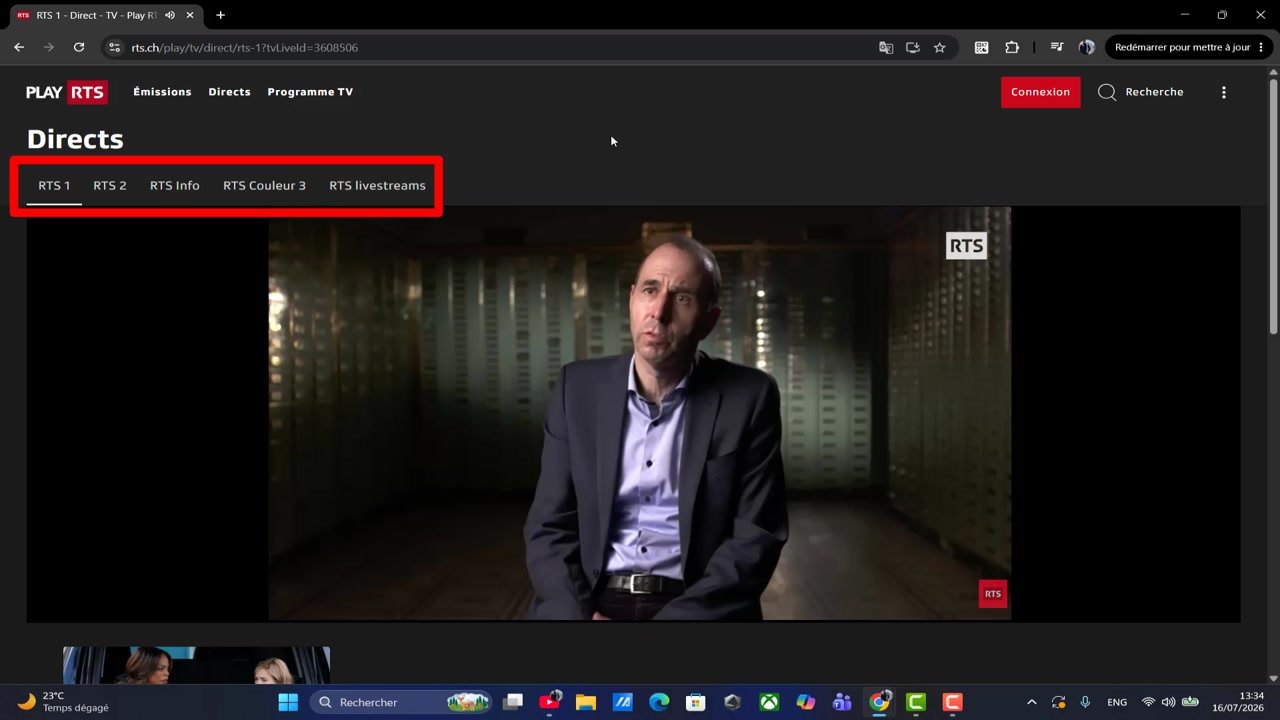Go back to the previous page

click(19, 47)
